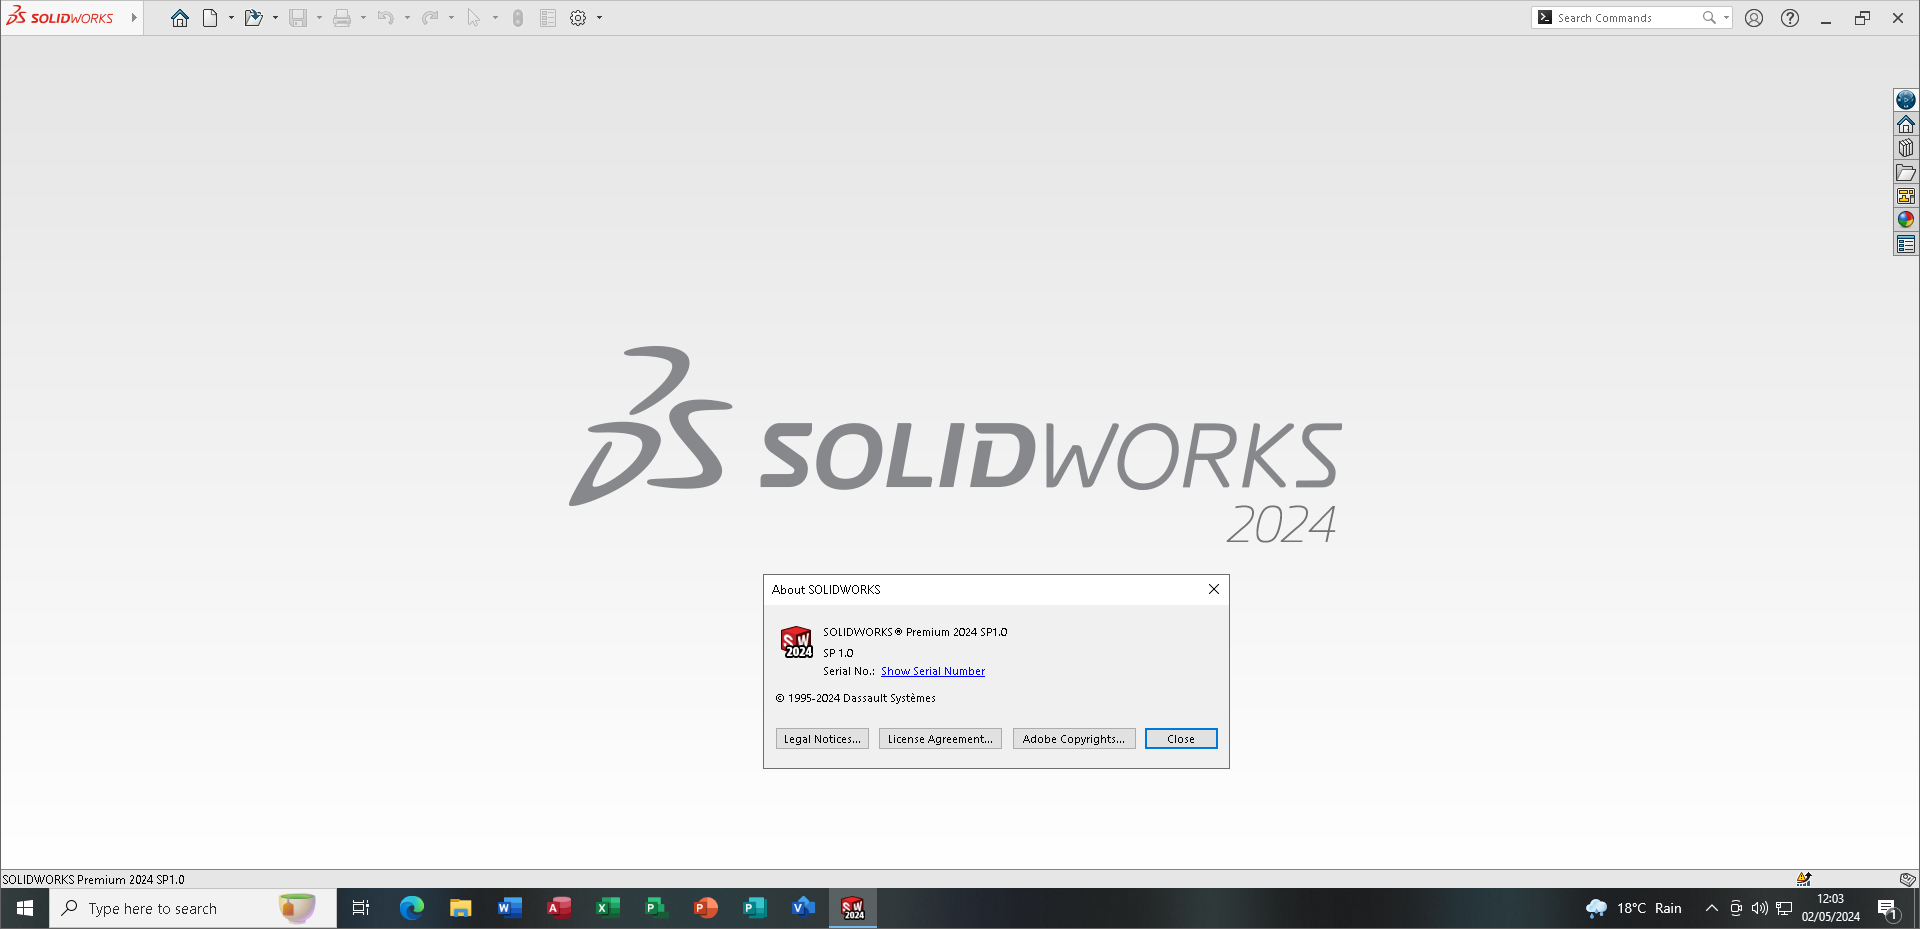The image size is (1920, 929).
Task: Expand the Print dropdown arrow
Action: (363, 18)
